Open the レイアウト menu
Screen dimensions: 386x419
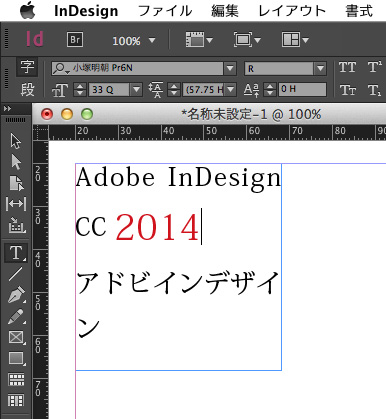(x=292, y=11)
